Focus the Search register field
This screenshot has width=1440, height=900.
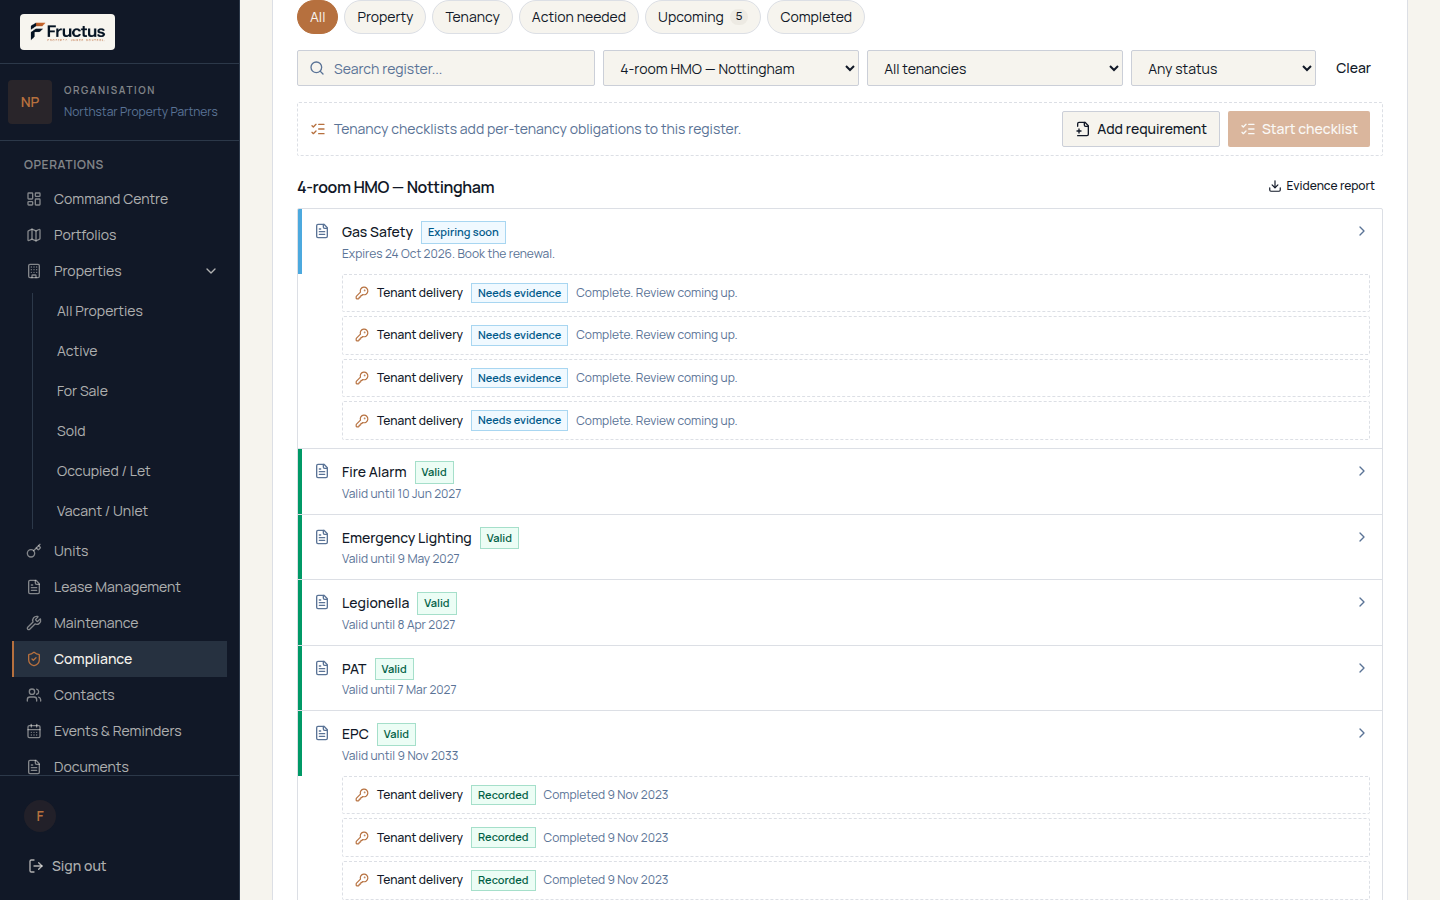(446, 68)
